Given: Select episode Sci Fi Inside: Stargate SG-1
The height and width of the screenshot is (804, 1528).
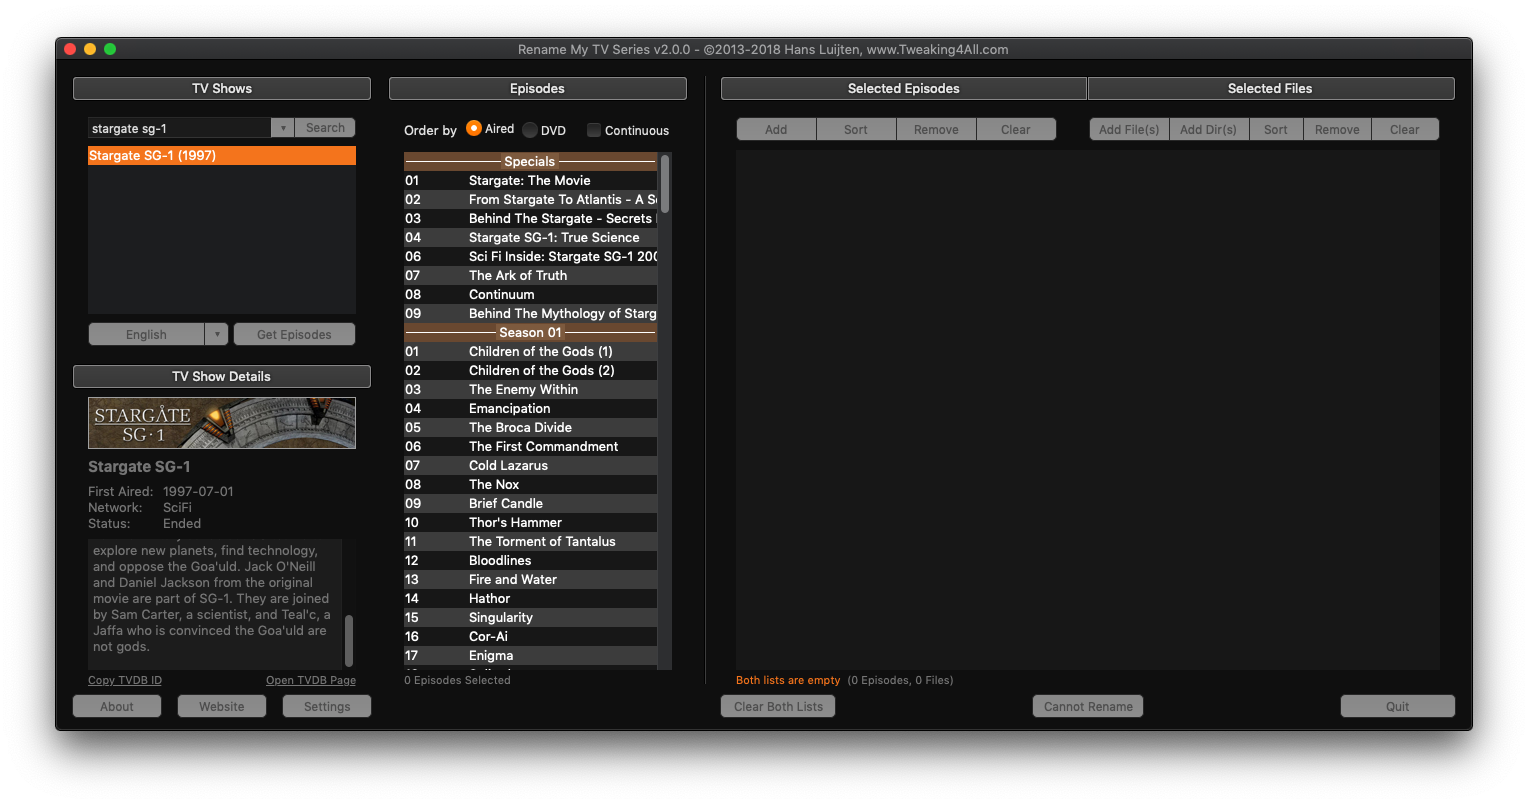Looking at the screenshot, I should pyautogui.click(x=530, y=256).
